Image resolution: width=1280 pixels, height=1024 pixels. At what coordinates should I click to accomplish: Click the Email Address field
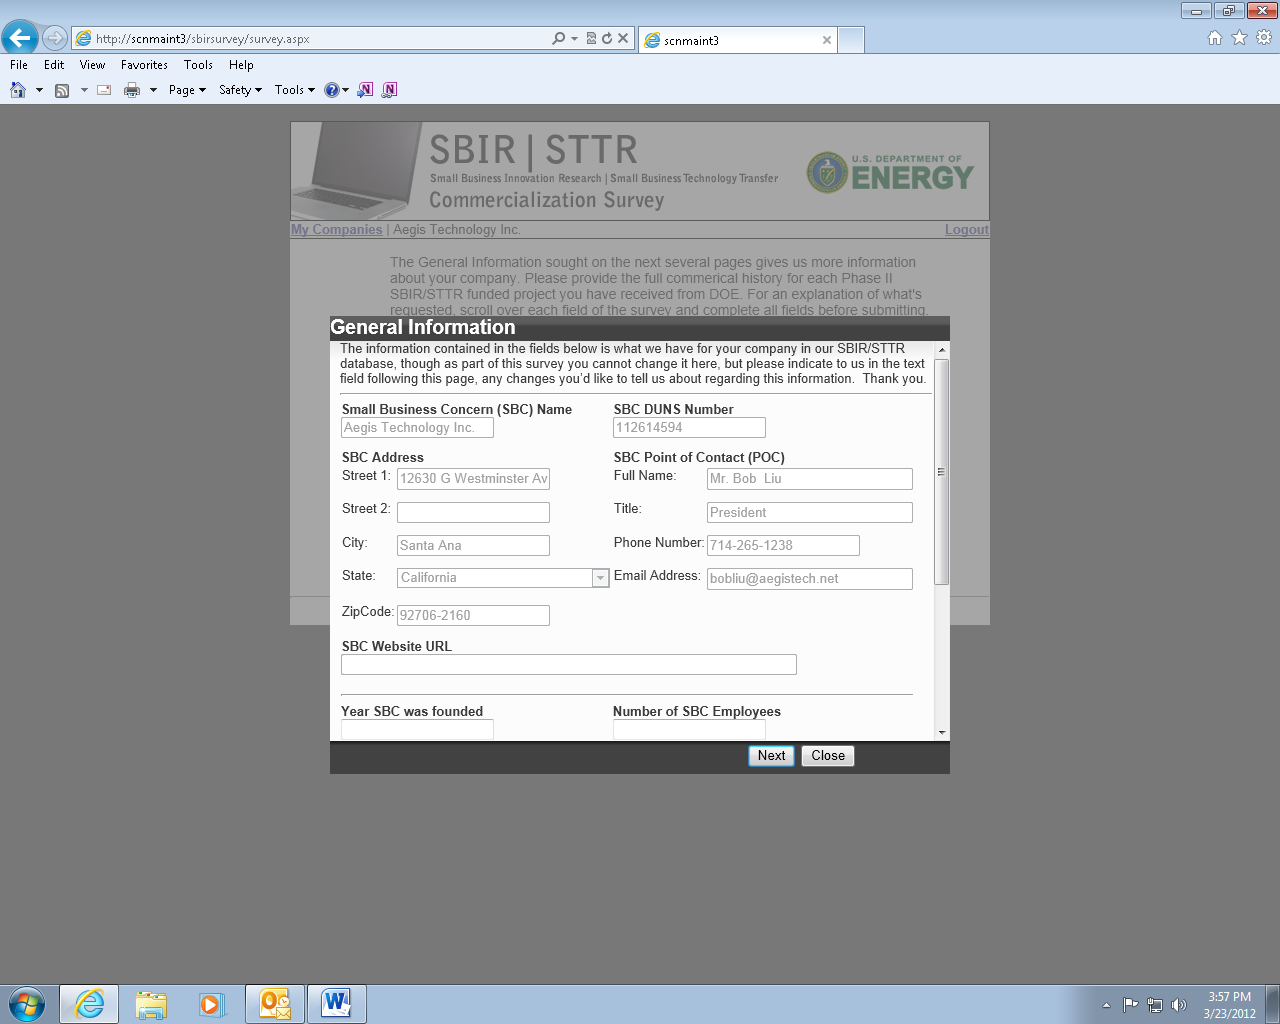(x=810, y=579)
